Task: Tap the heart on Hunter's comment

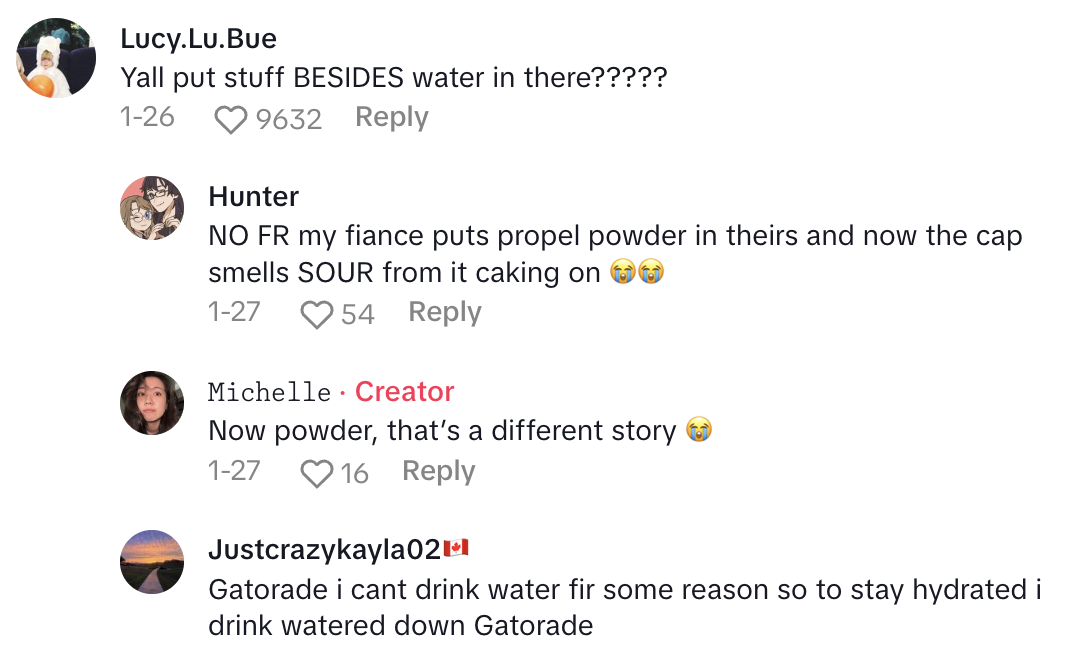Action: point(317,314)
